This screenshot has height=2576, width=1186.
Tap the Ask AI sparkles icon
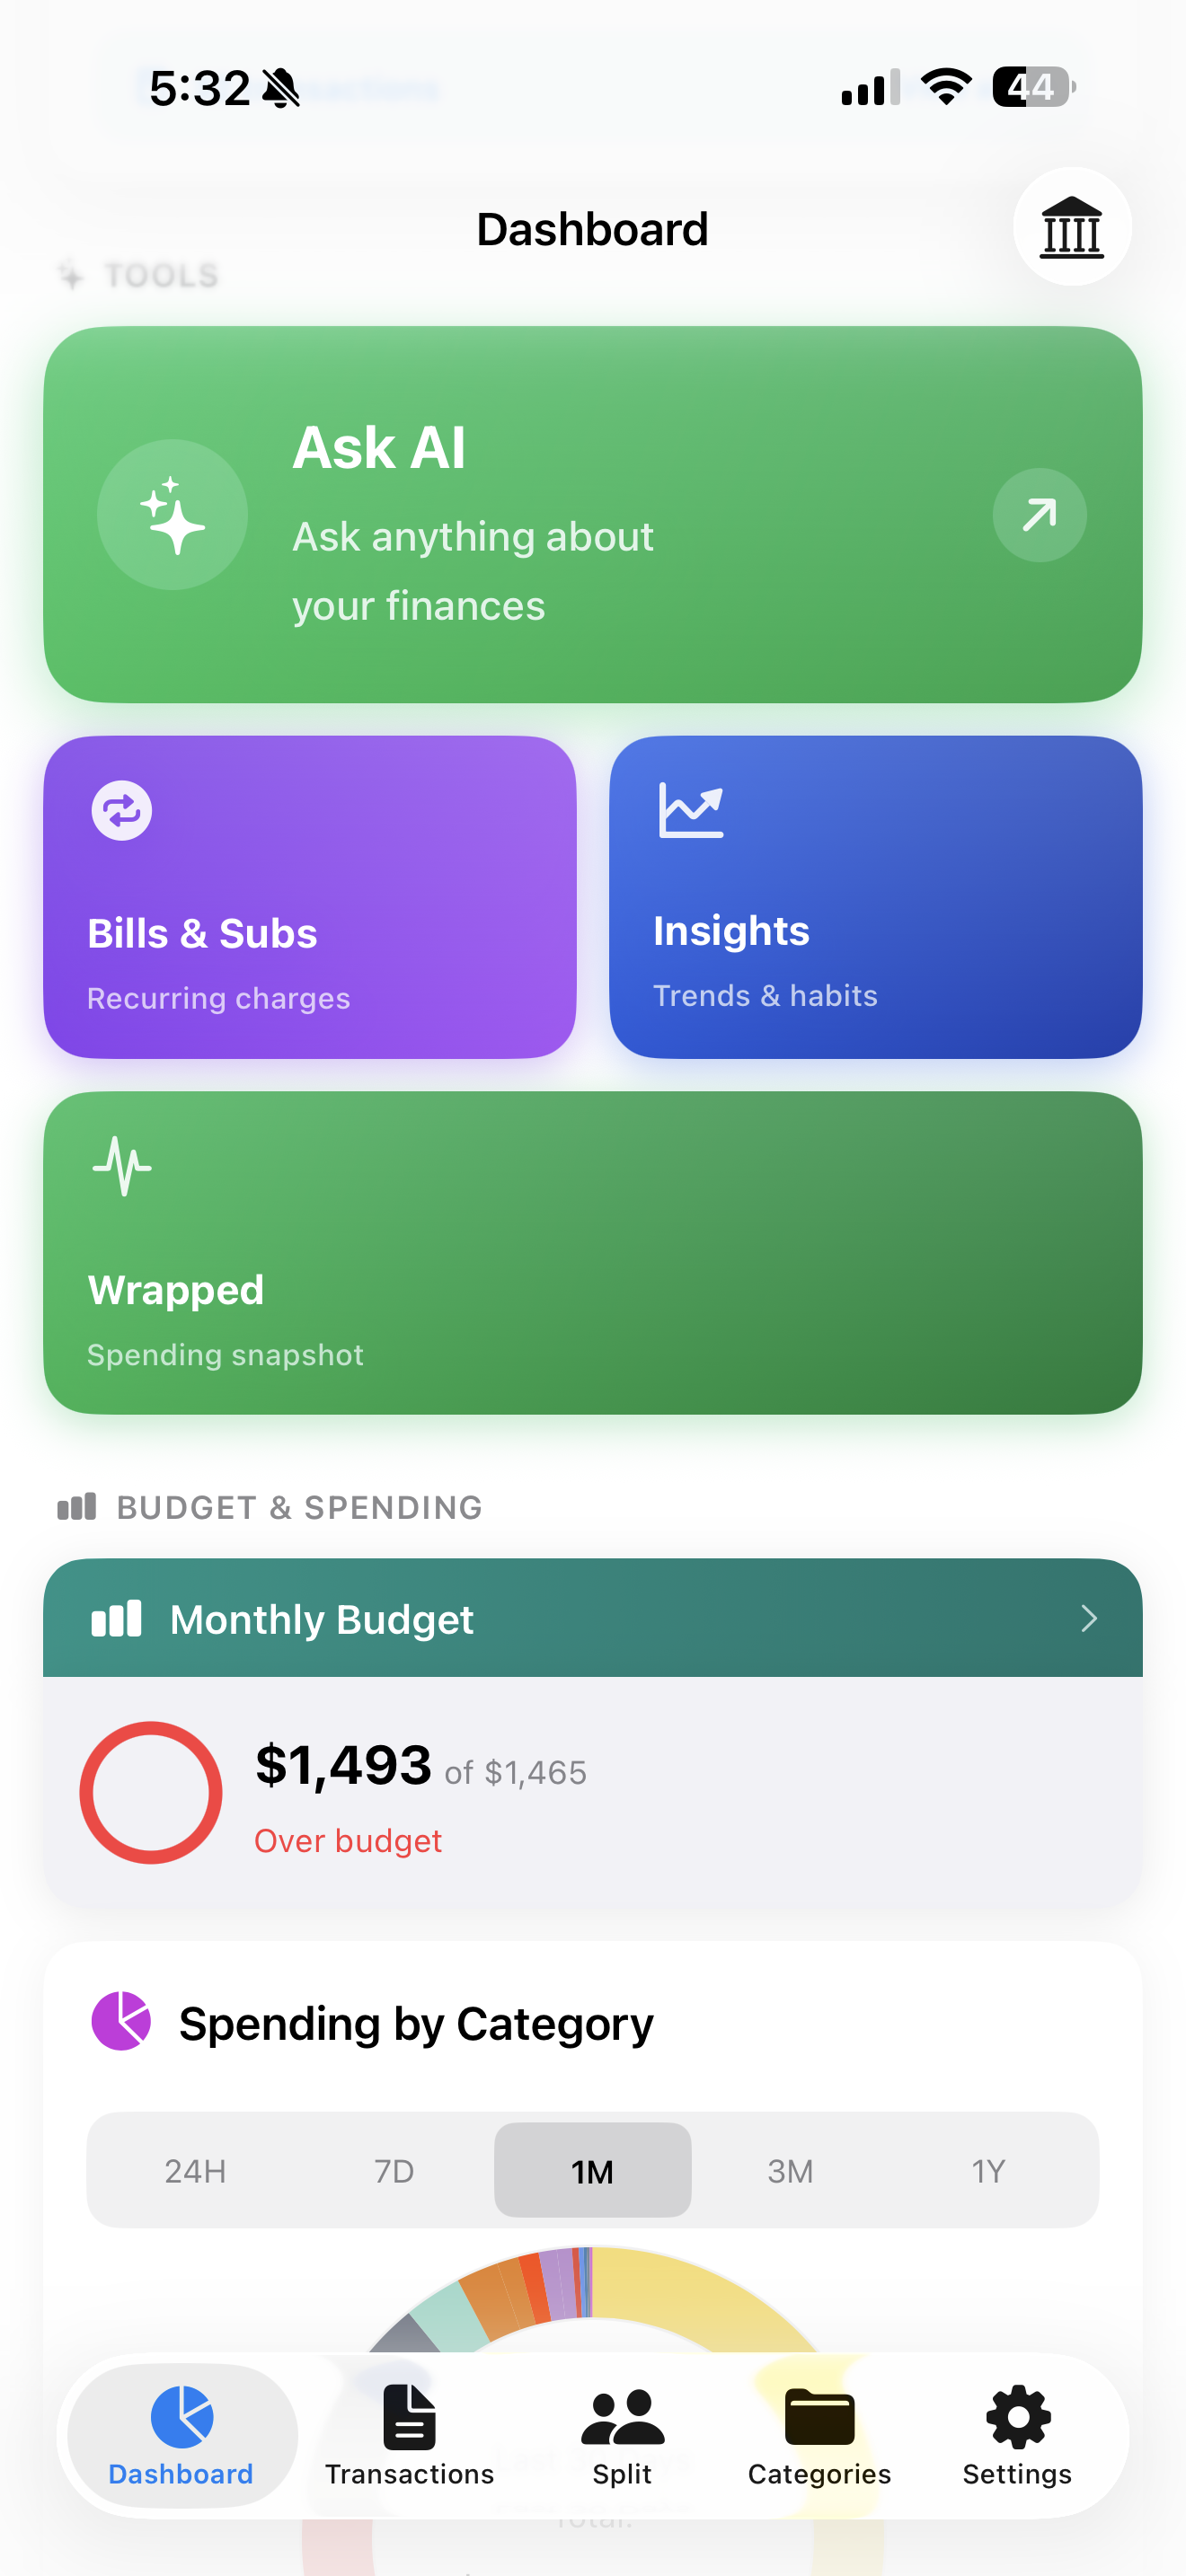172,515
